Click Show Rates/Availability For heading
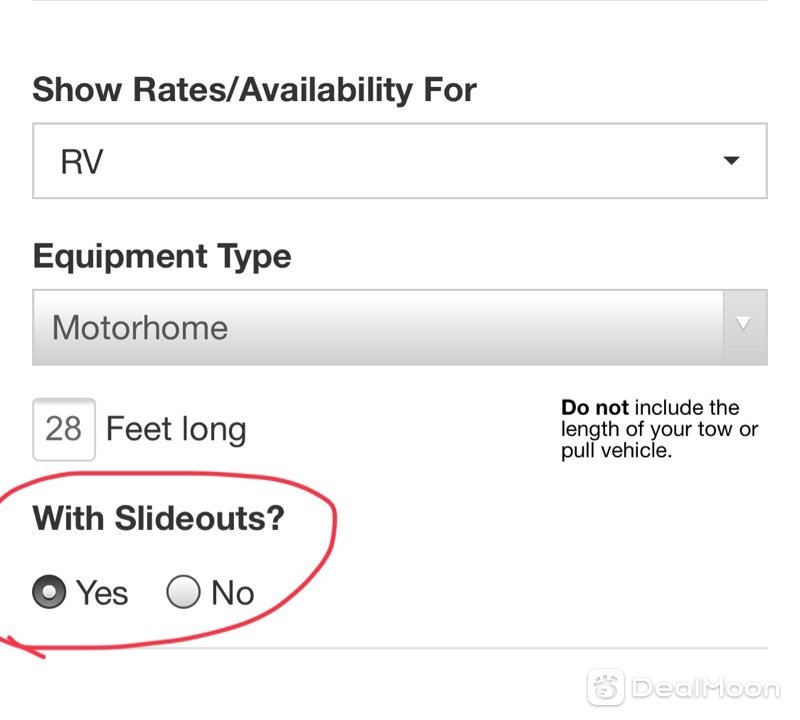The width and height of the screenshot is (800, 720). pyautogui.click(x=254, y=90)
